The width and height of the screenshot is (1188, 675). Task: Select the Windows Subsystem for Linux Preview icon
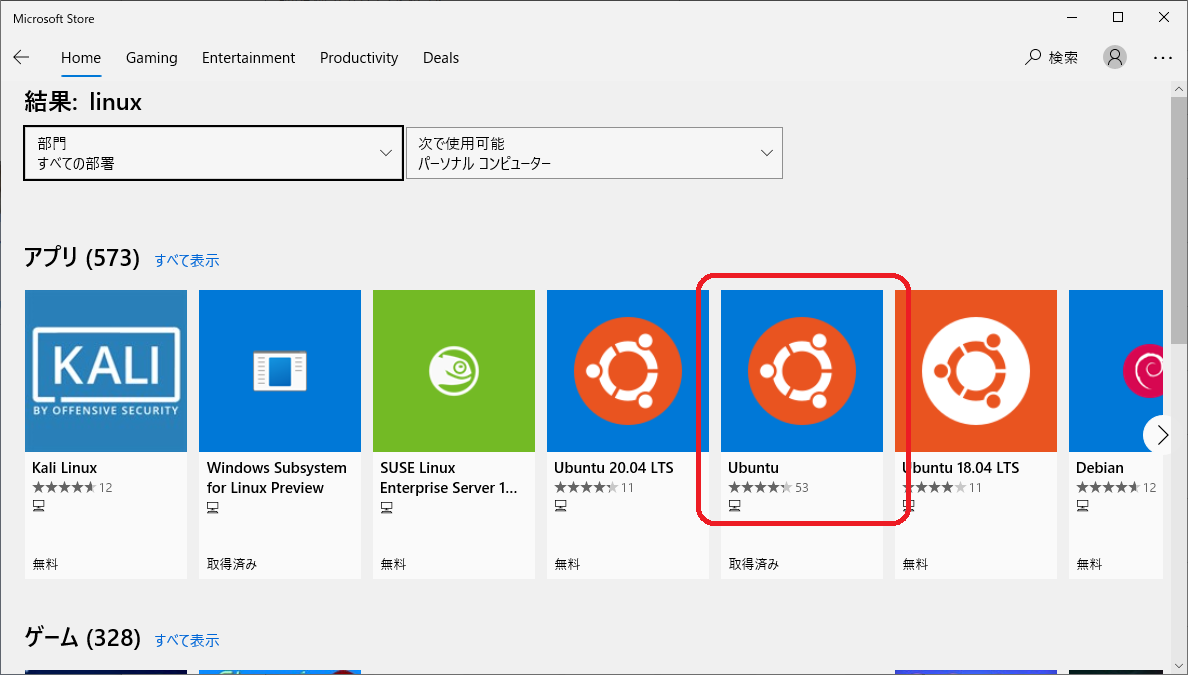click(x=279, y=371)
